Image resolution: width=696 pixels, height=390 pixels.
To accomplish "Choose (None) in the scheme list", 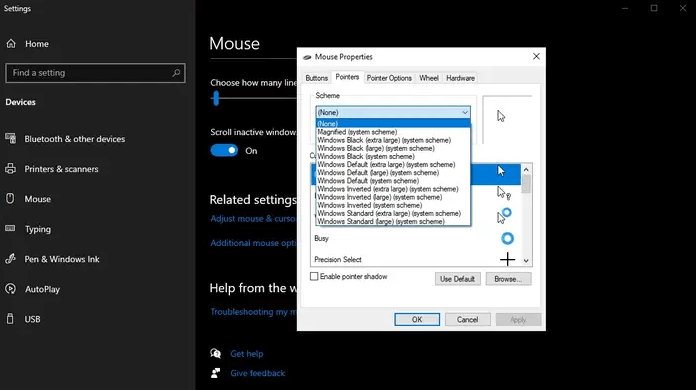I will 393,124.
